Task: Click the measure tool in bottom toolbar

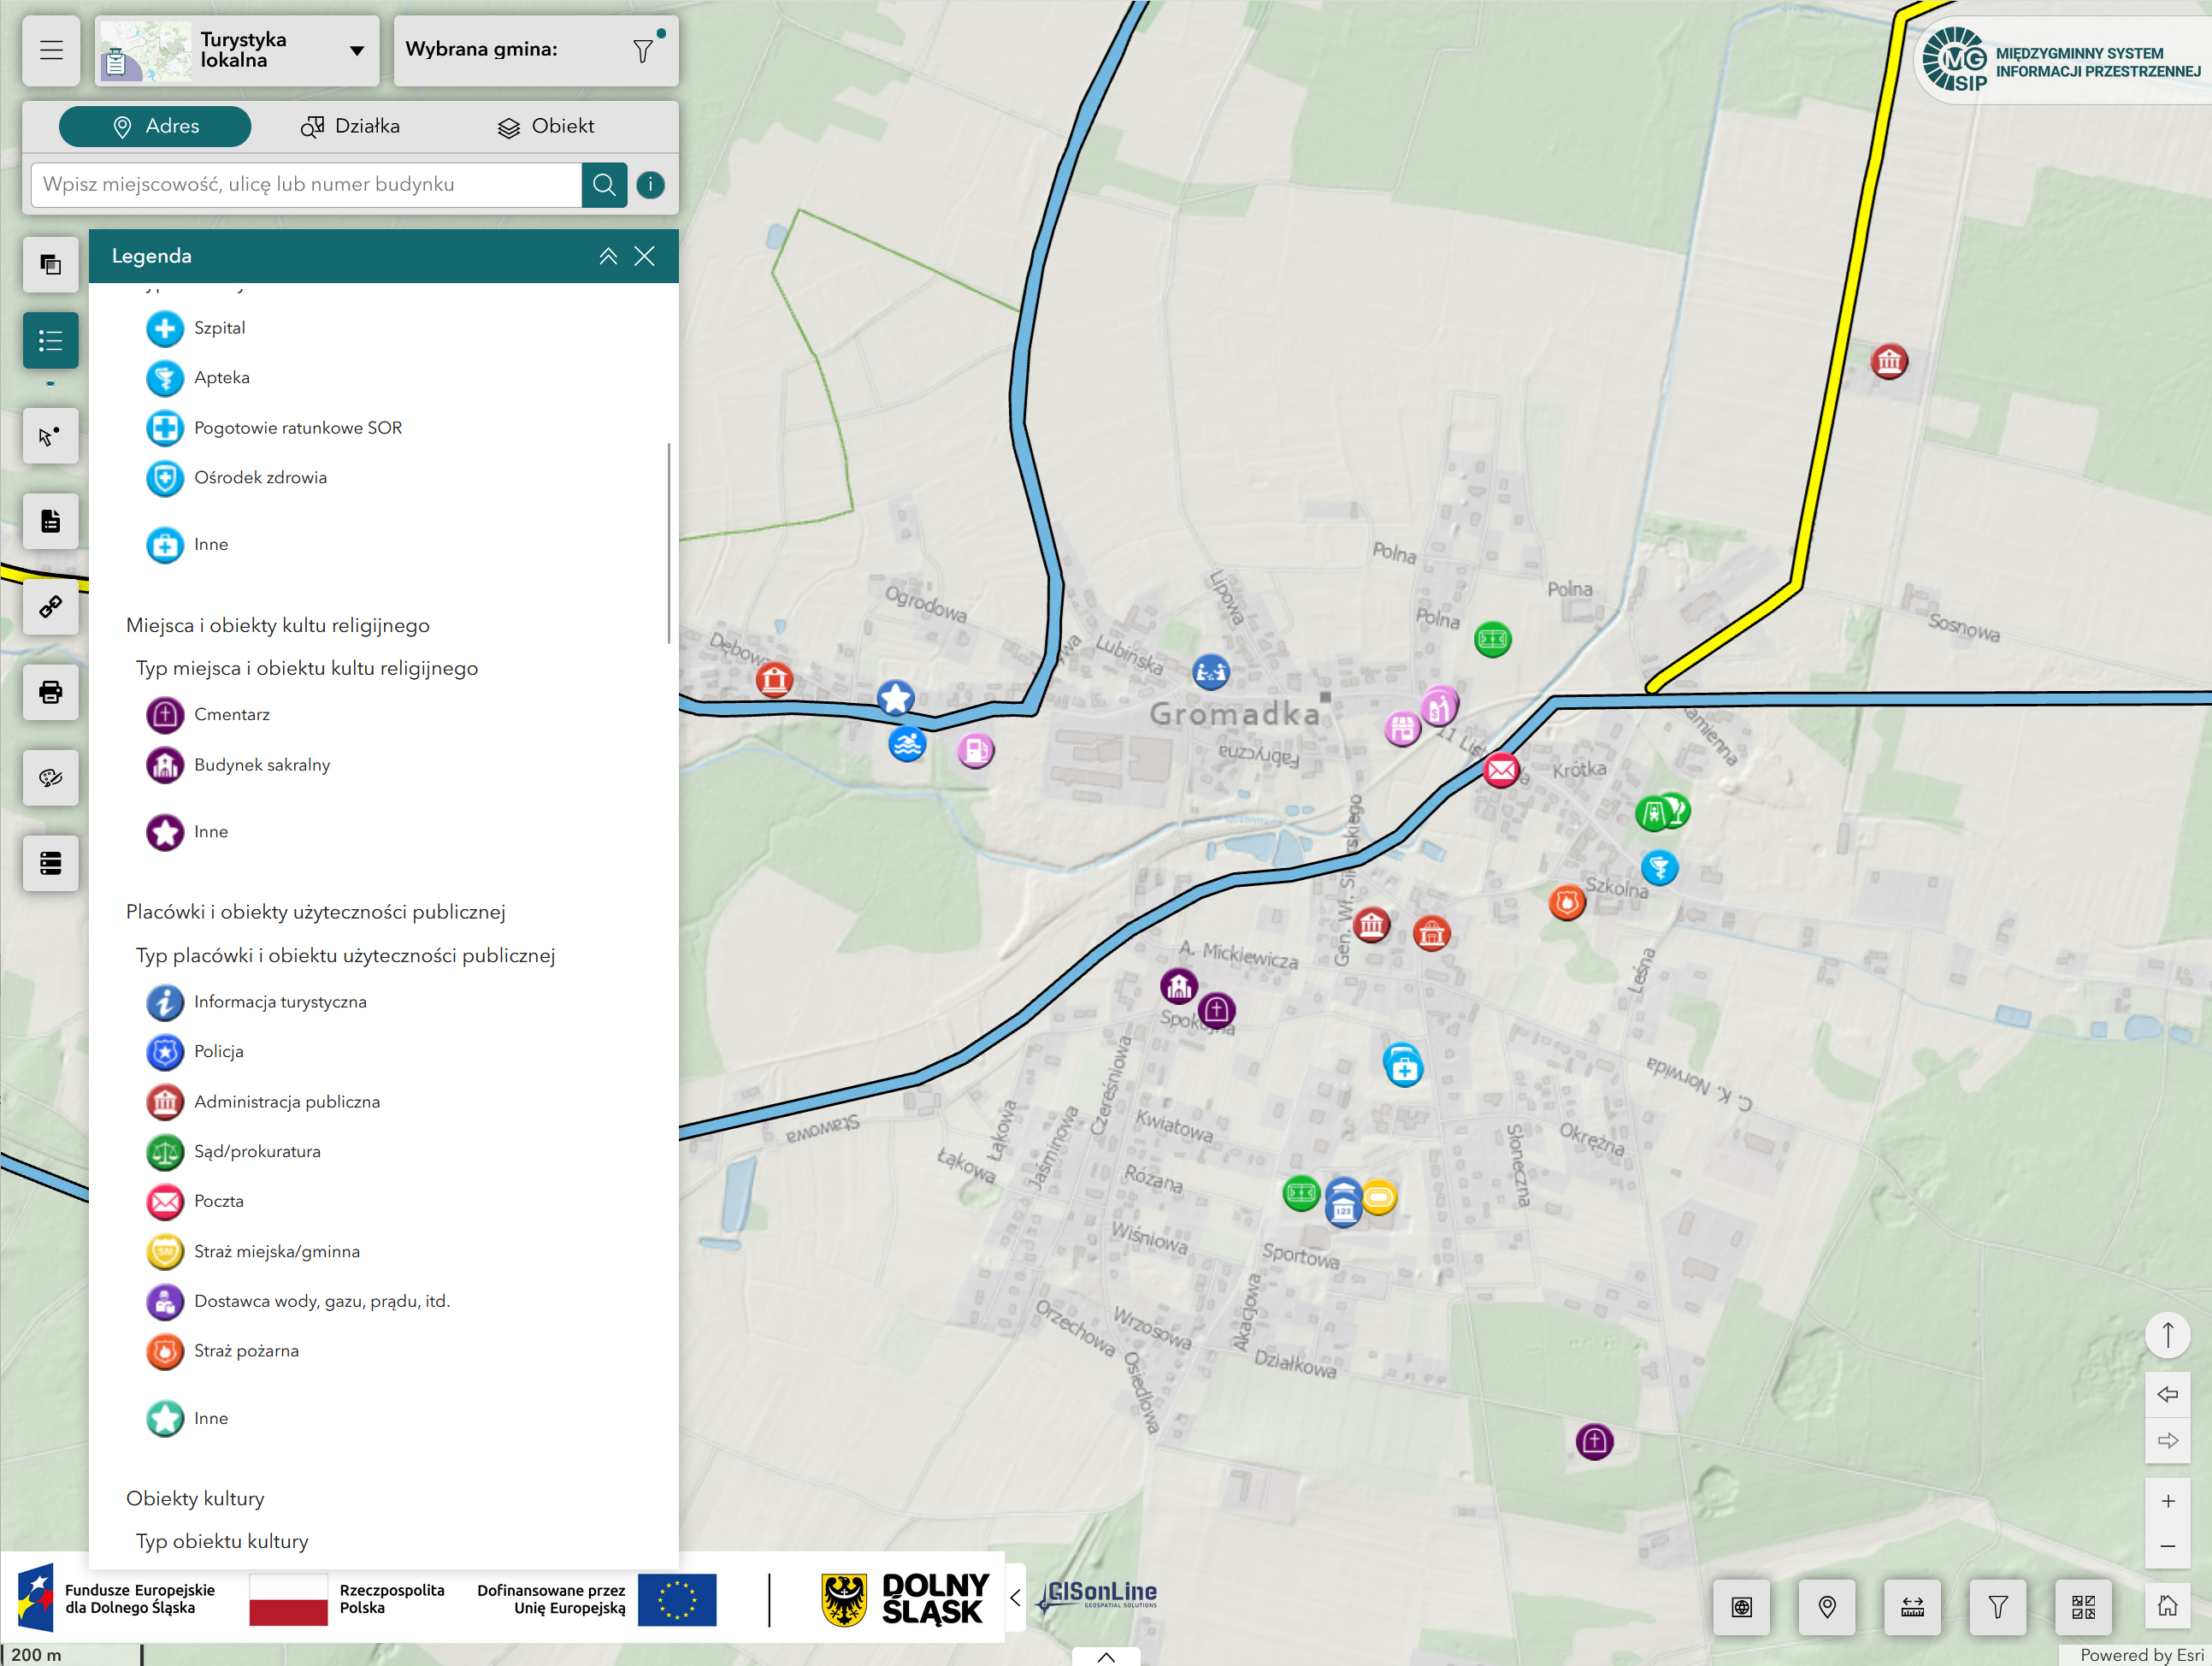Action: [x=1912, y=1606]
